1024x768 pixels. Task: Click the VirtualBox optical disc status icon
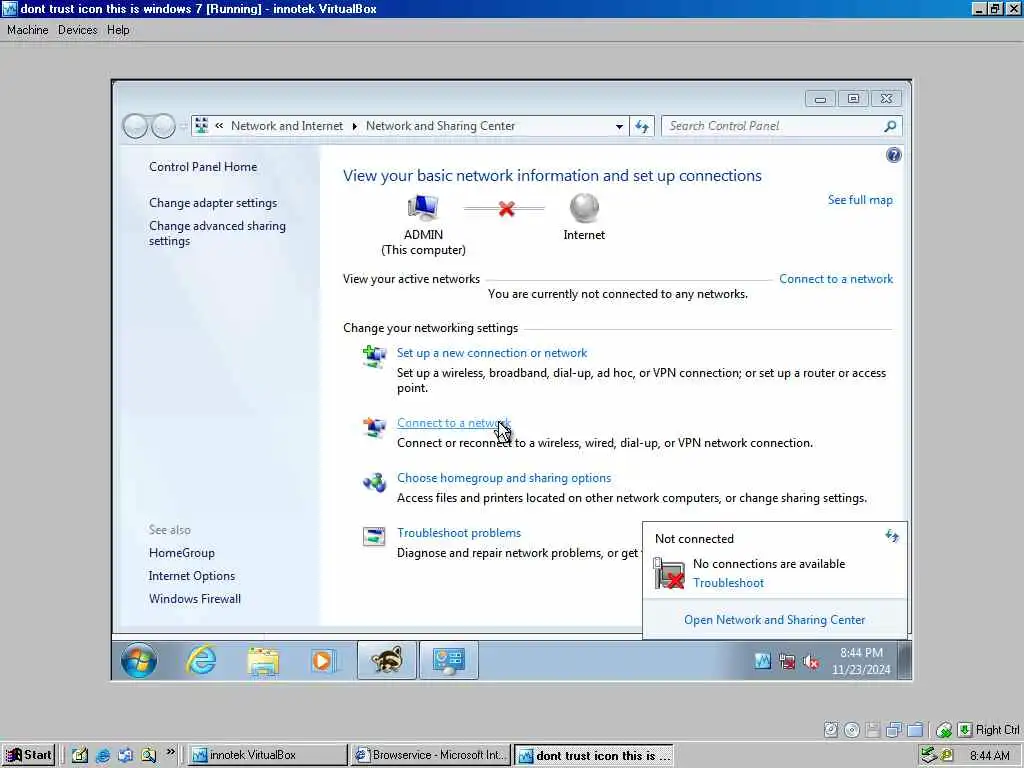coord(852,729)
